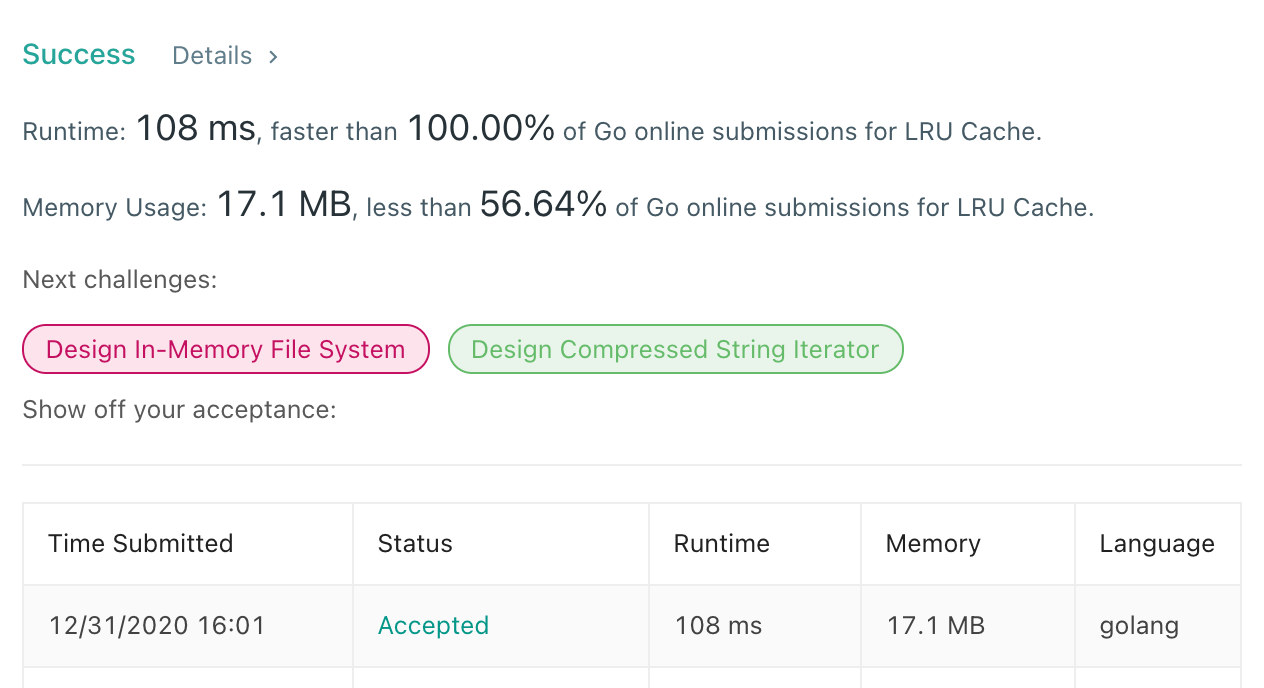
Task: Select the Runtime column header
Action: point(721,543)
